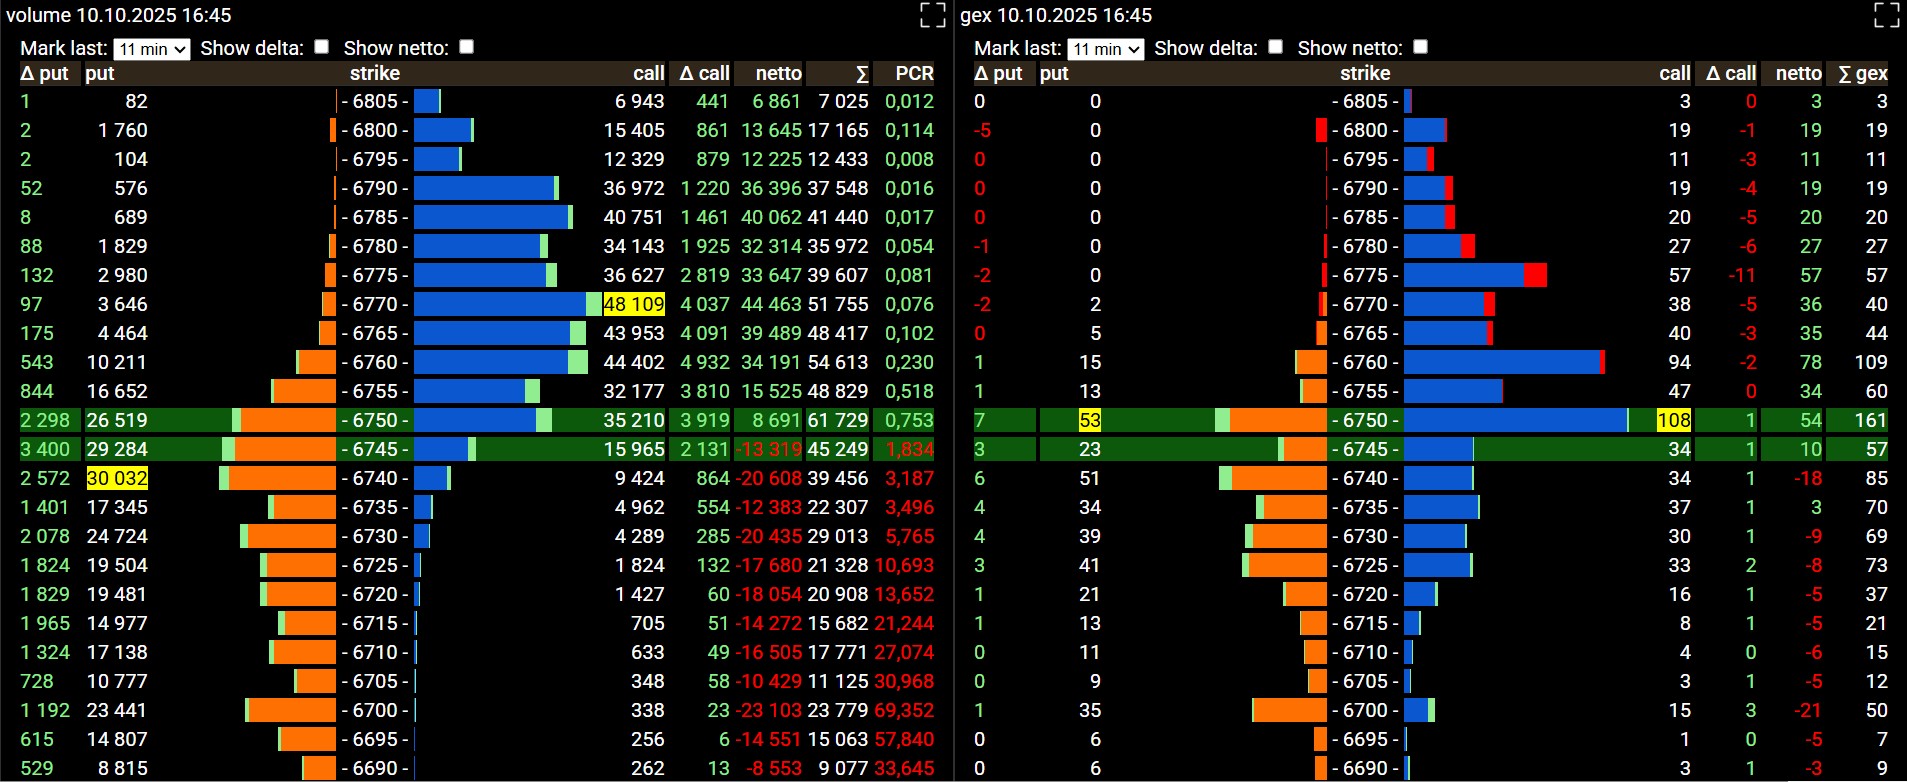
Task: Click volume table netto column header
Action: (x=778, y=73)
